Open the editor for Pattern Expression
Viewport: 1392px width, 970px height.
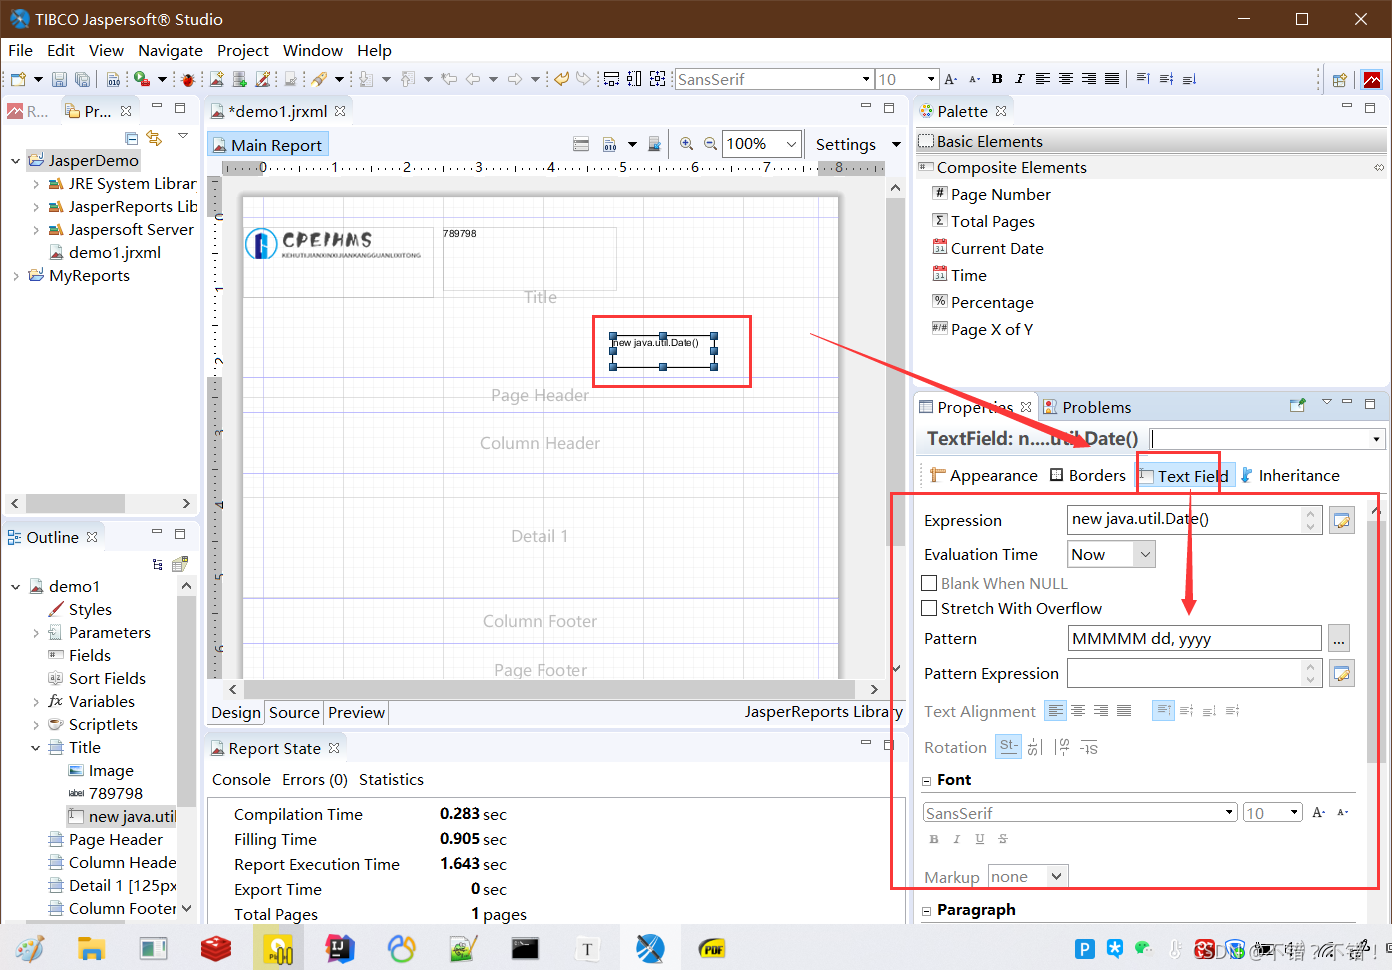point(1341,674)
